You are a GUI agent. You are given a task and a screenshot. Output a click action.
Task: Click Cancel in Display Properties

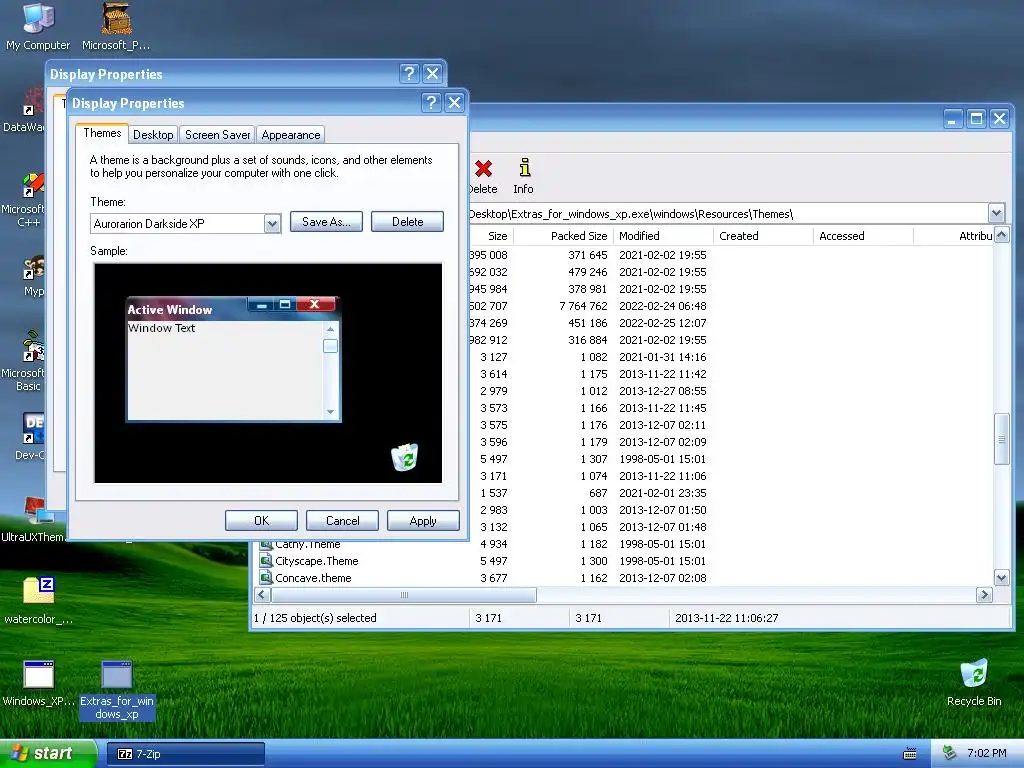342,520
